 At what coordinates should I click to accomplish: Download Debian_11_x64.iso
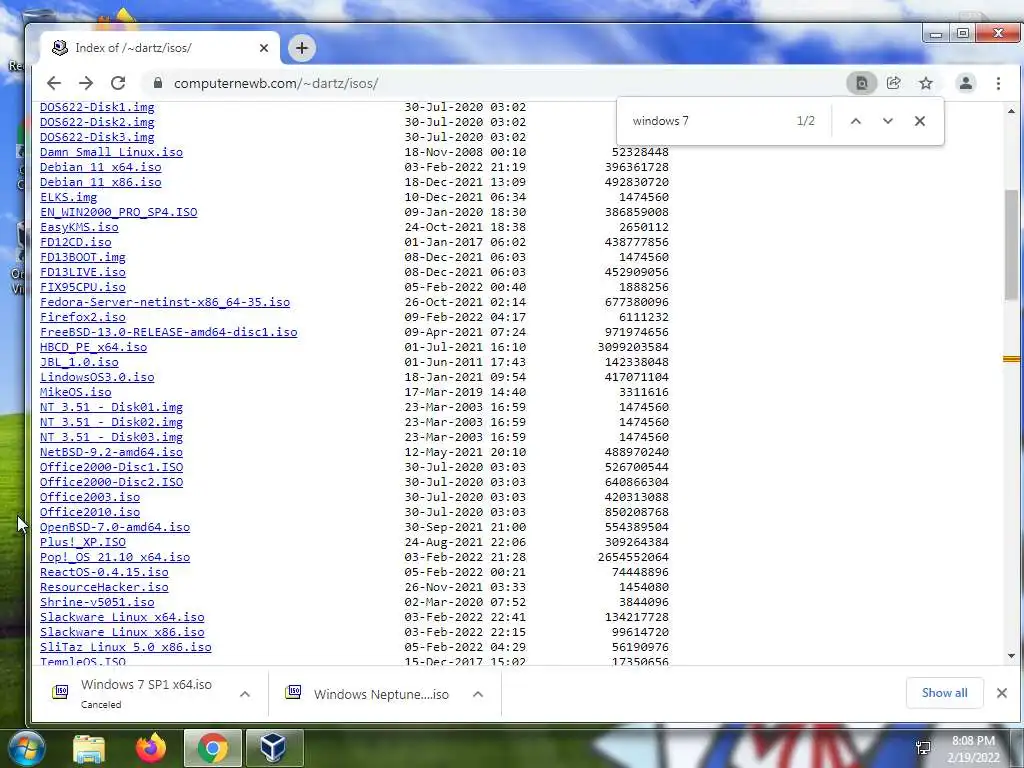[x=101, y=167]
